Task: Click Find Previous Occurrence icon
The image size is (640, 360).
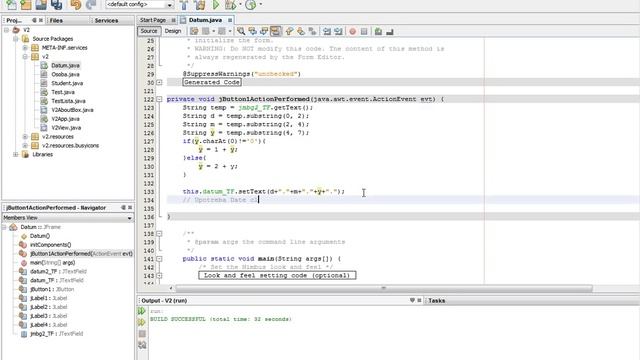Action: [x=253, y=31]
